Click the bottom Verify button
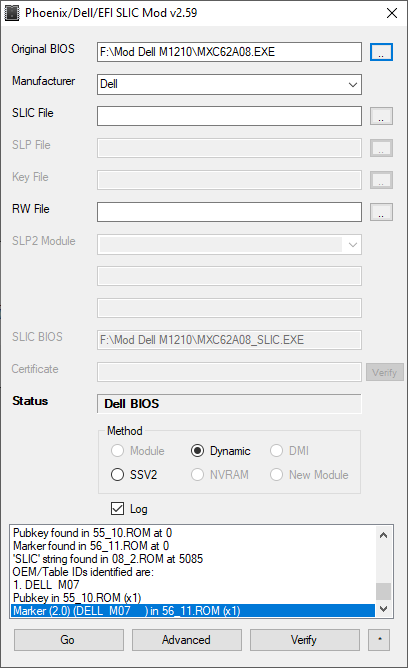 (305, 640)
